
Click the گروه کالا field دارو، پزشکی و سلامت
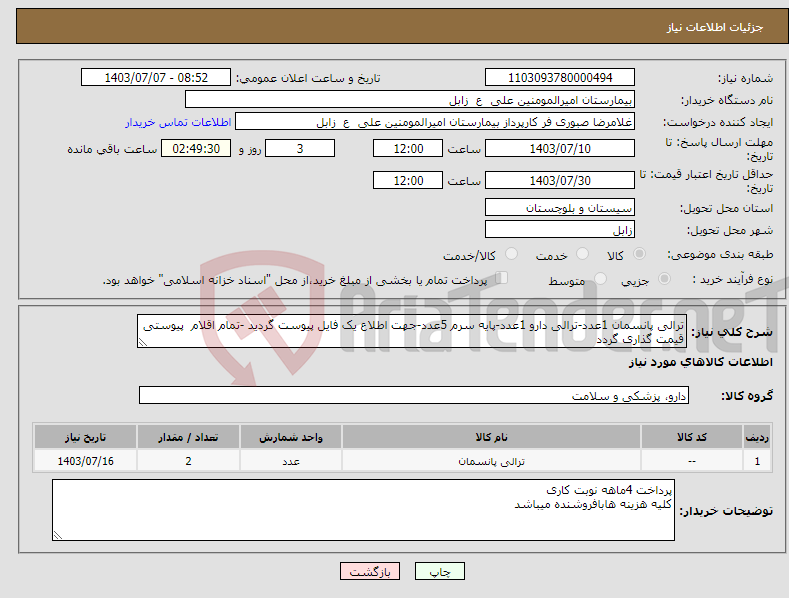point(414,396)
